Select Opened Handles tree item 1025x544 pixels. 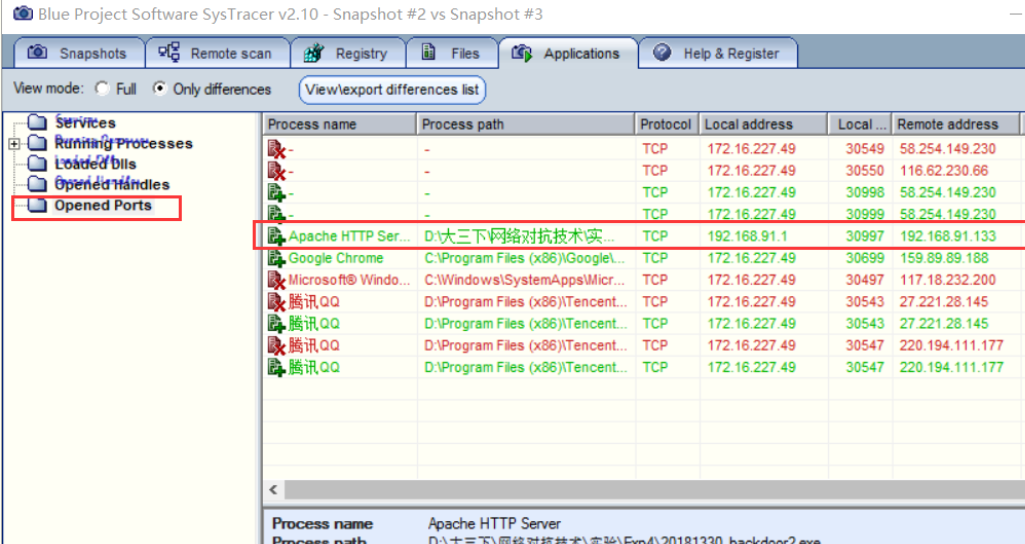click(x=112, y=184)
